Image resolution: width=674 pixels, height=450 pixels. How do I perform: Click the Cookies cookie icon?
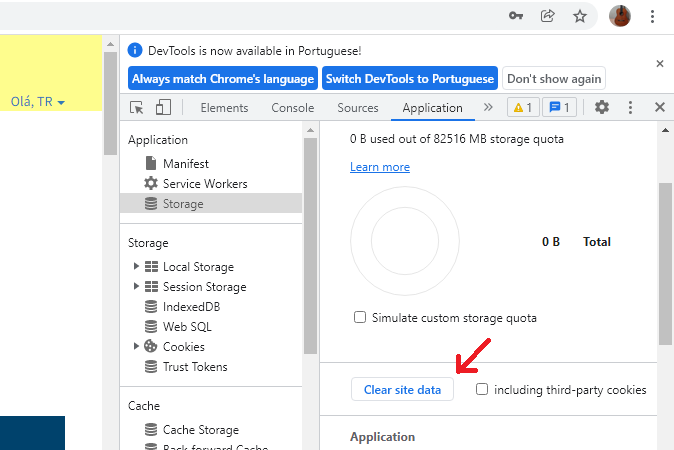point(150,346)
